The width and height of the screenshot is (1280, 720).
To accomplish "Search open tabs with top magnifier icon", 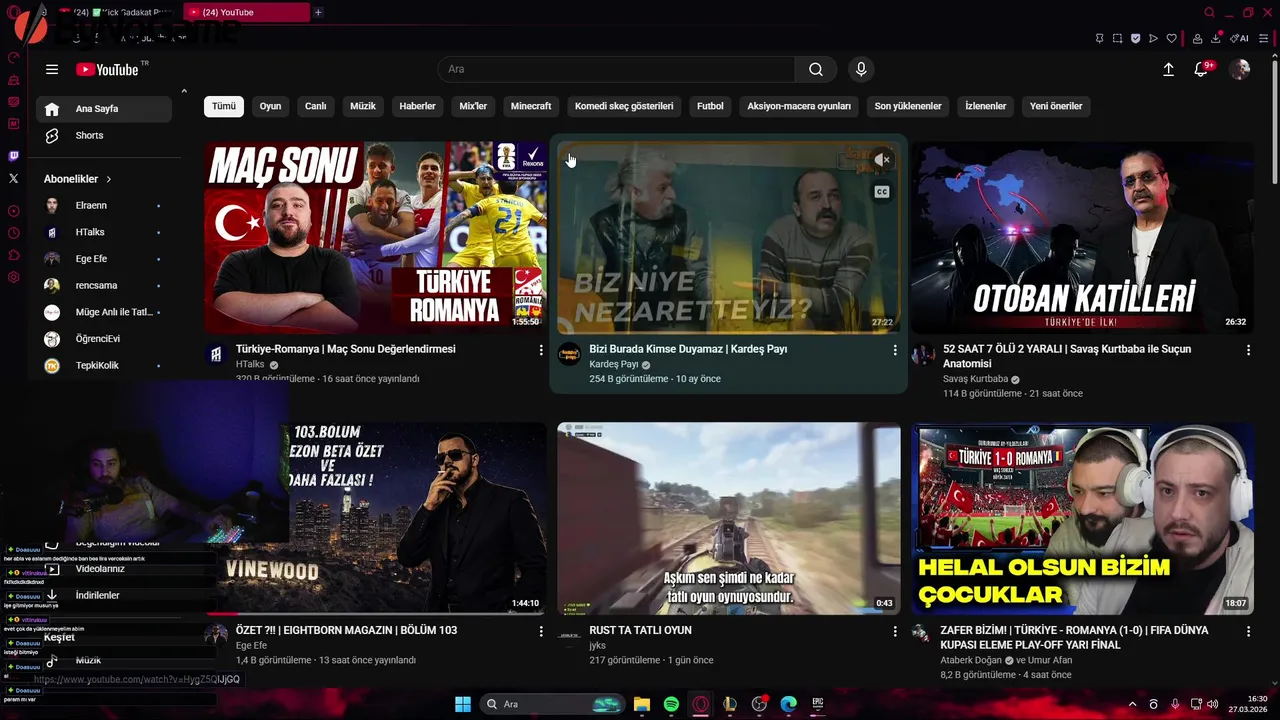I will tap(1209, 12).
